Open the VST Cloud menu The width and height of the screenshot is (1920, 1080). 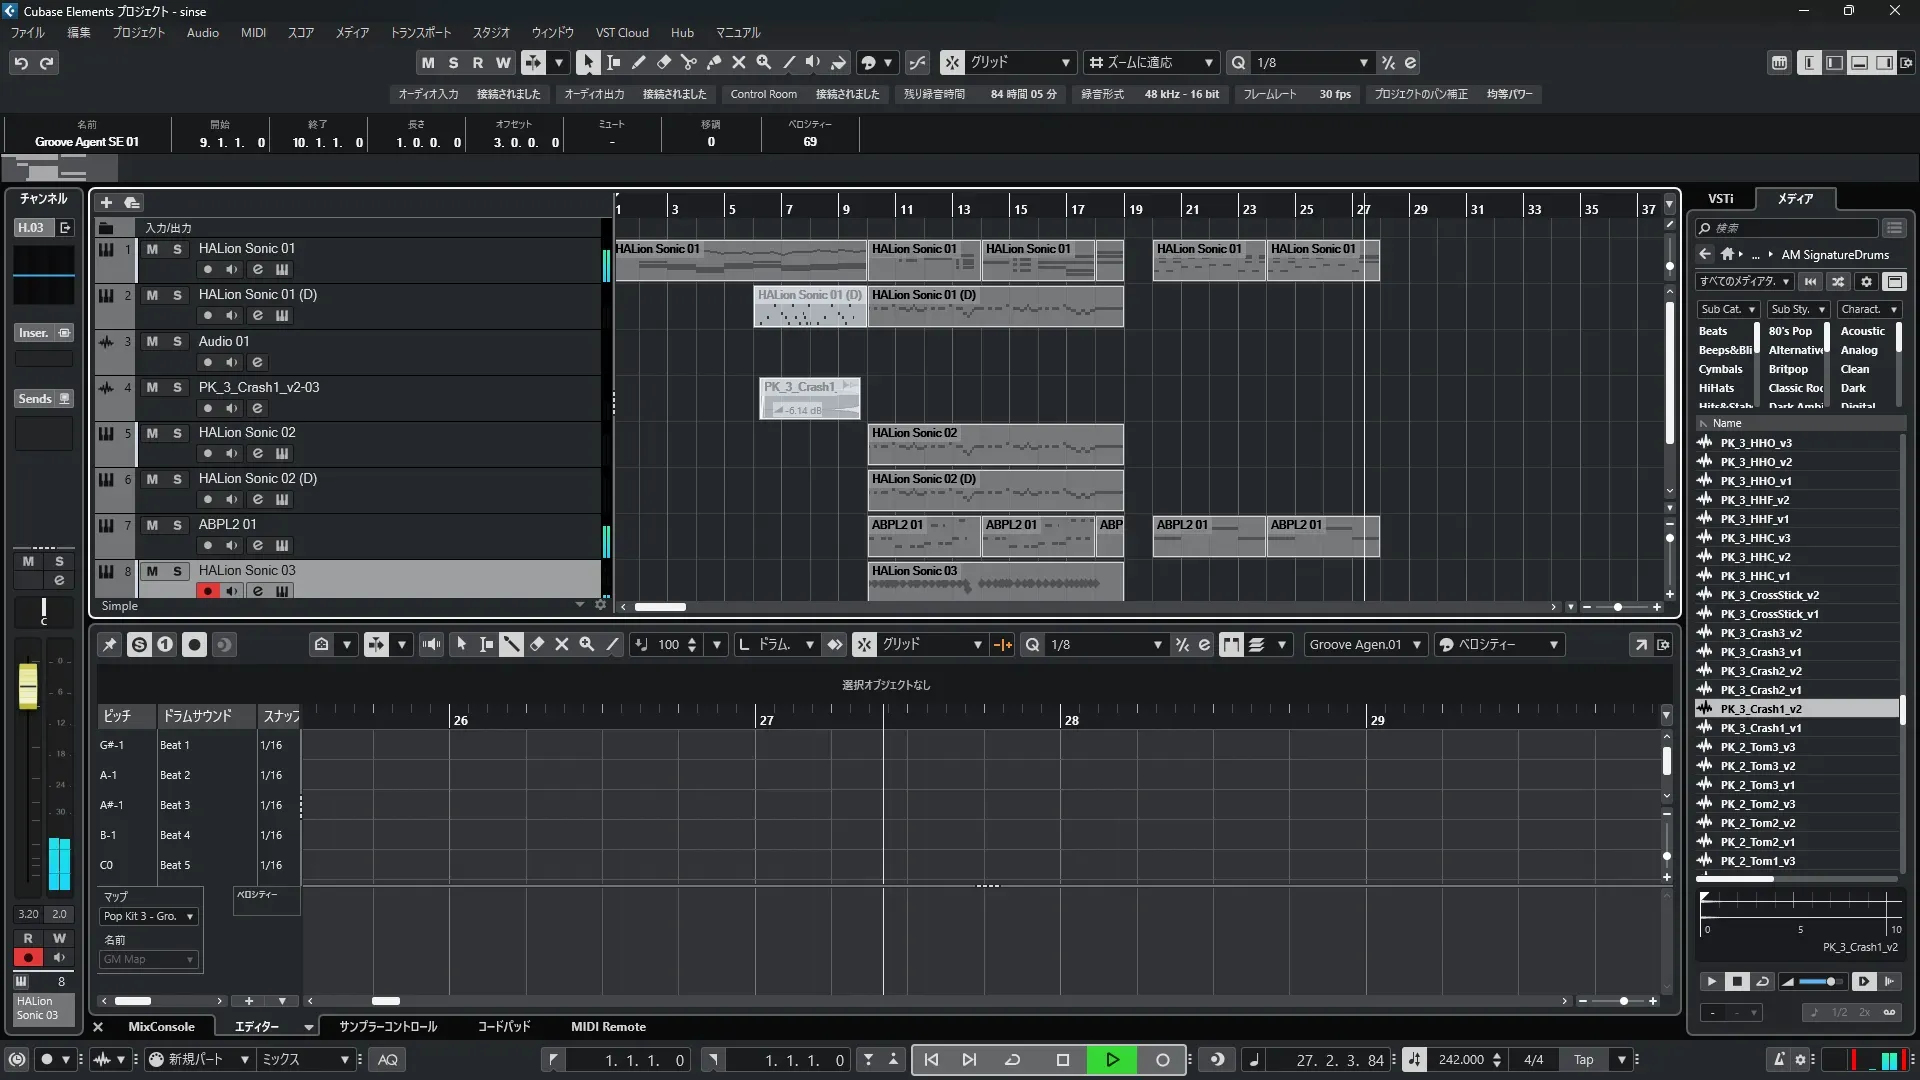click(621, 32)
